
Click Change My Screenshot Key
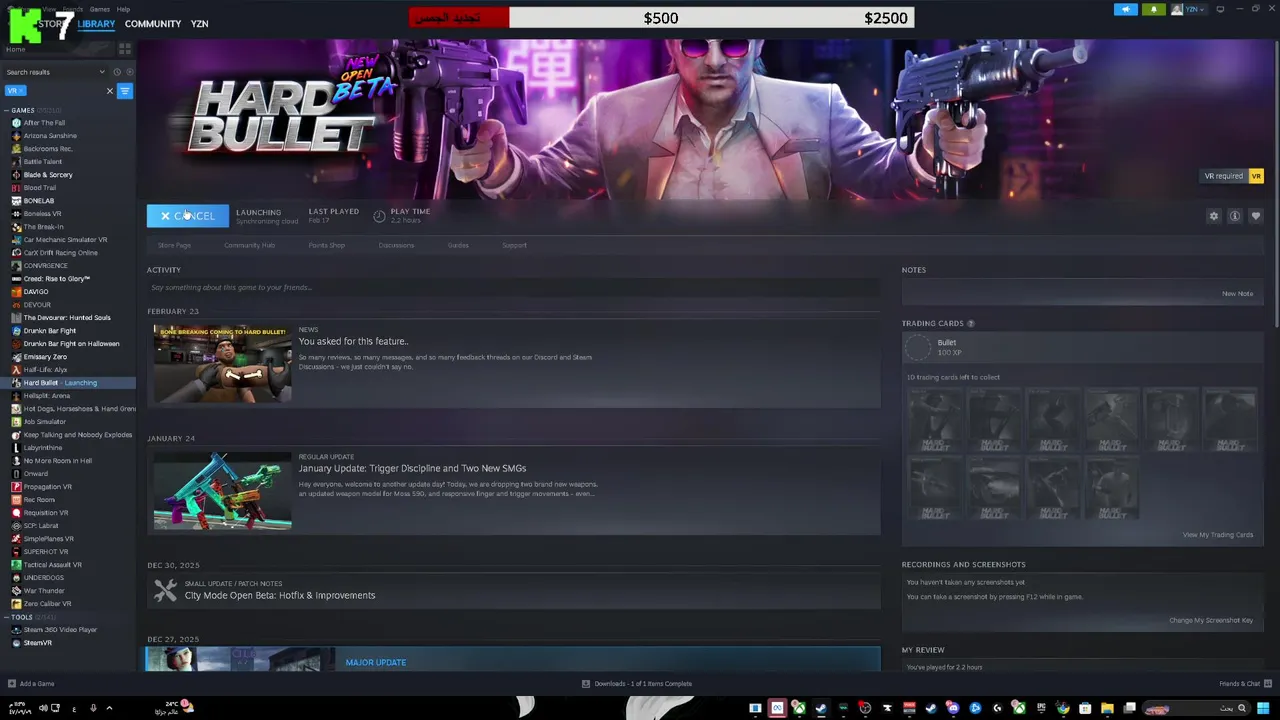tap(1211, 620)
